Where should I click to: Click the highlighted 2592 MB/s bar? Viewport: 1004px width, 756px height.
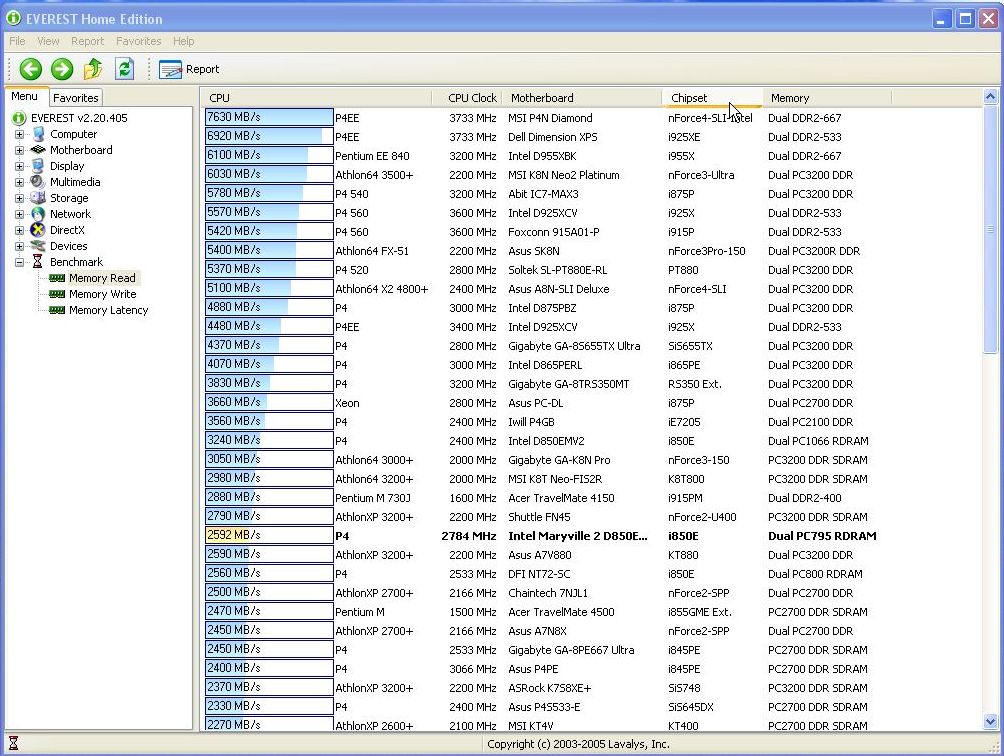pyautogui.click(x=269, y=535)
